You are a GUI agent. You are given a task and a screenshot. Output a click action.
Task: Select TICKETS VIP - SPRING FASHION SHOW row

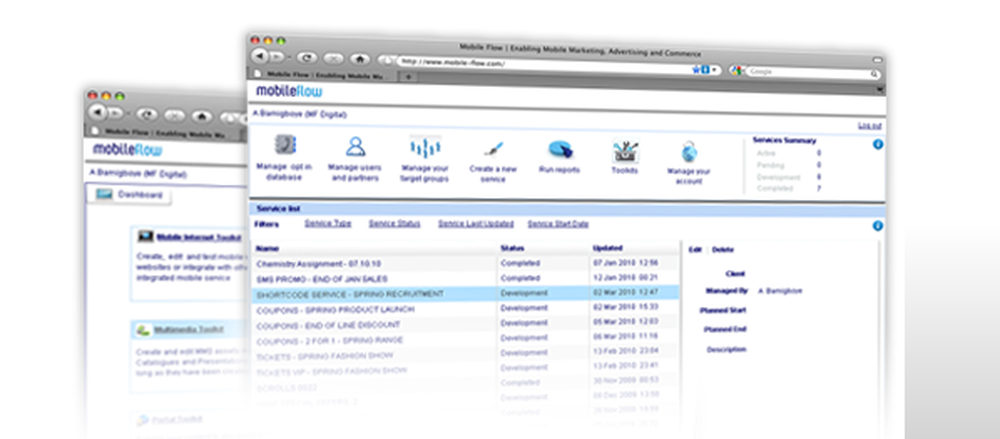coord(466,370)
